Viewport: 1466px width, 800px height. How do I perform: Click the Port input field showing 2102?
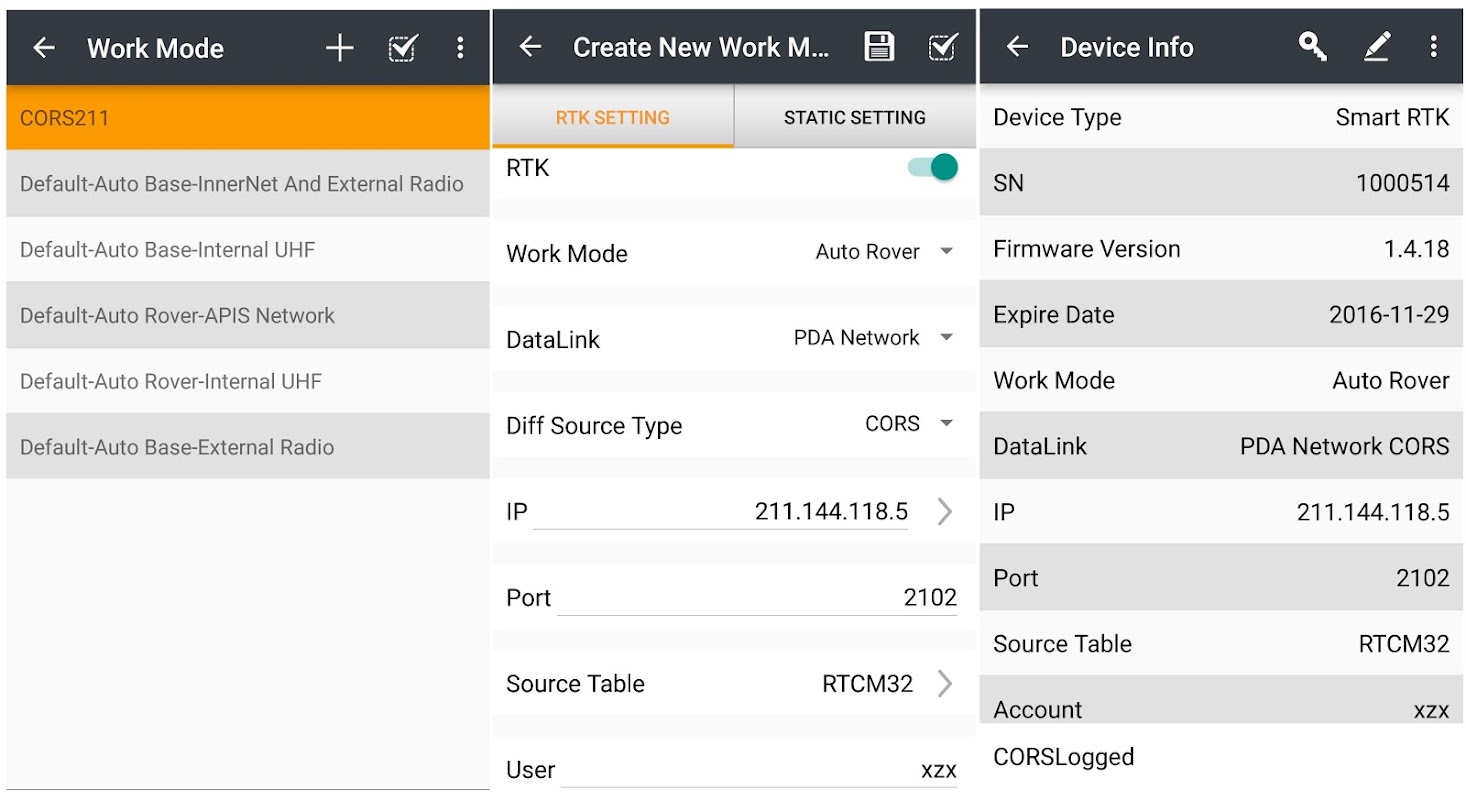(x=756, y=597)
